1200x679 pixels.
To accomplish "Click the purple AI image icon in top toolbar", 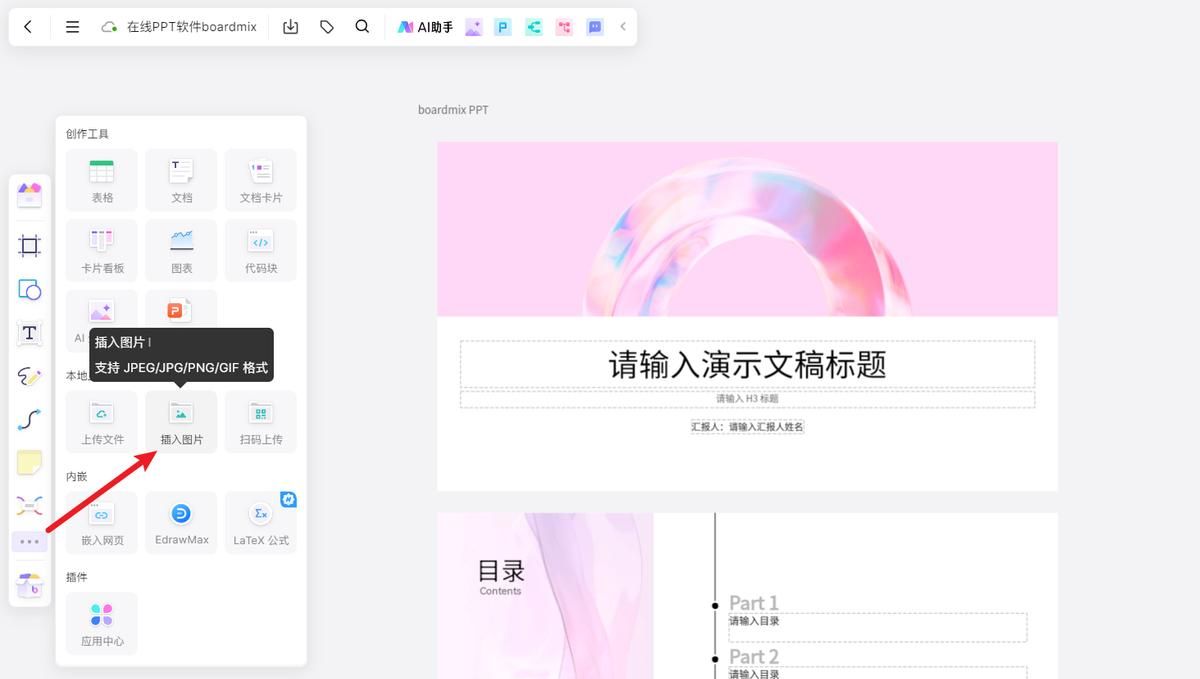I will pyautogui.click(x=474, y=27).
